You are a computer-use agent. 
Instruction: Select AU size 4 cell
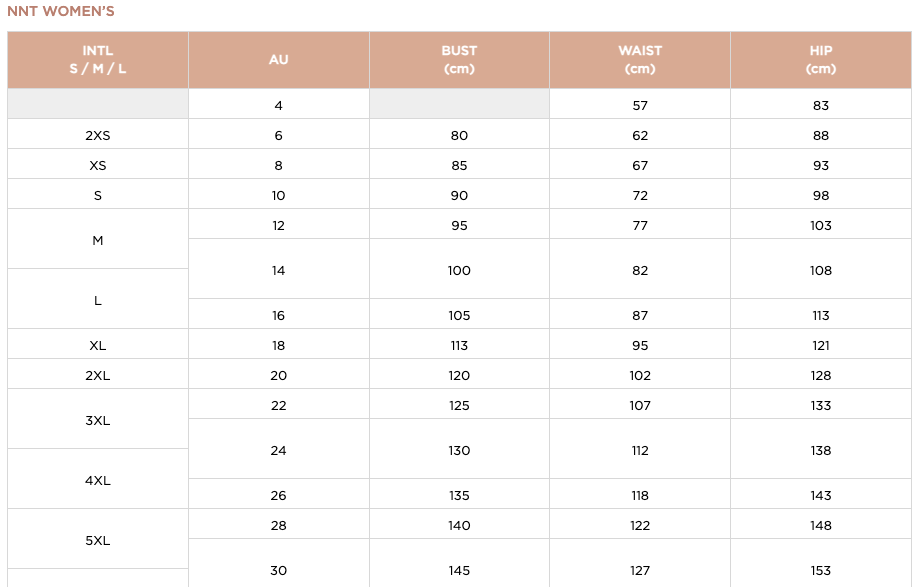tap(279, 105)
